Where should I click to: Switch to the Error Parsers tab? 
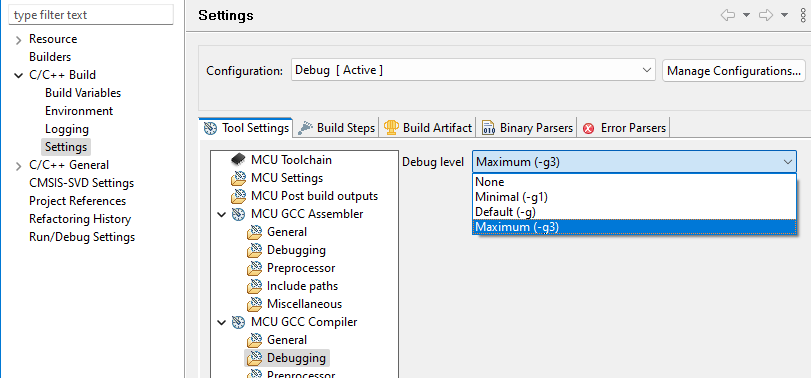click(624, 128)
